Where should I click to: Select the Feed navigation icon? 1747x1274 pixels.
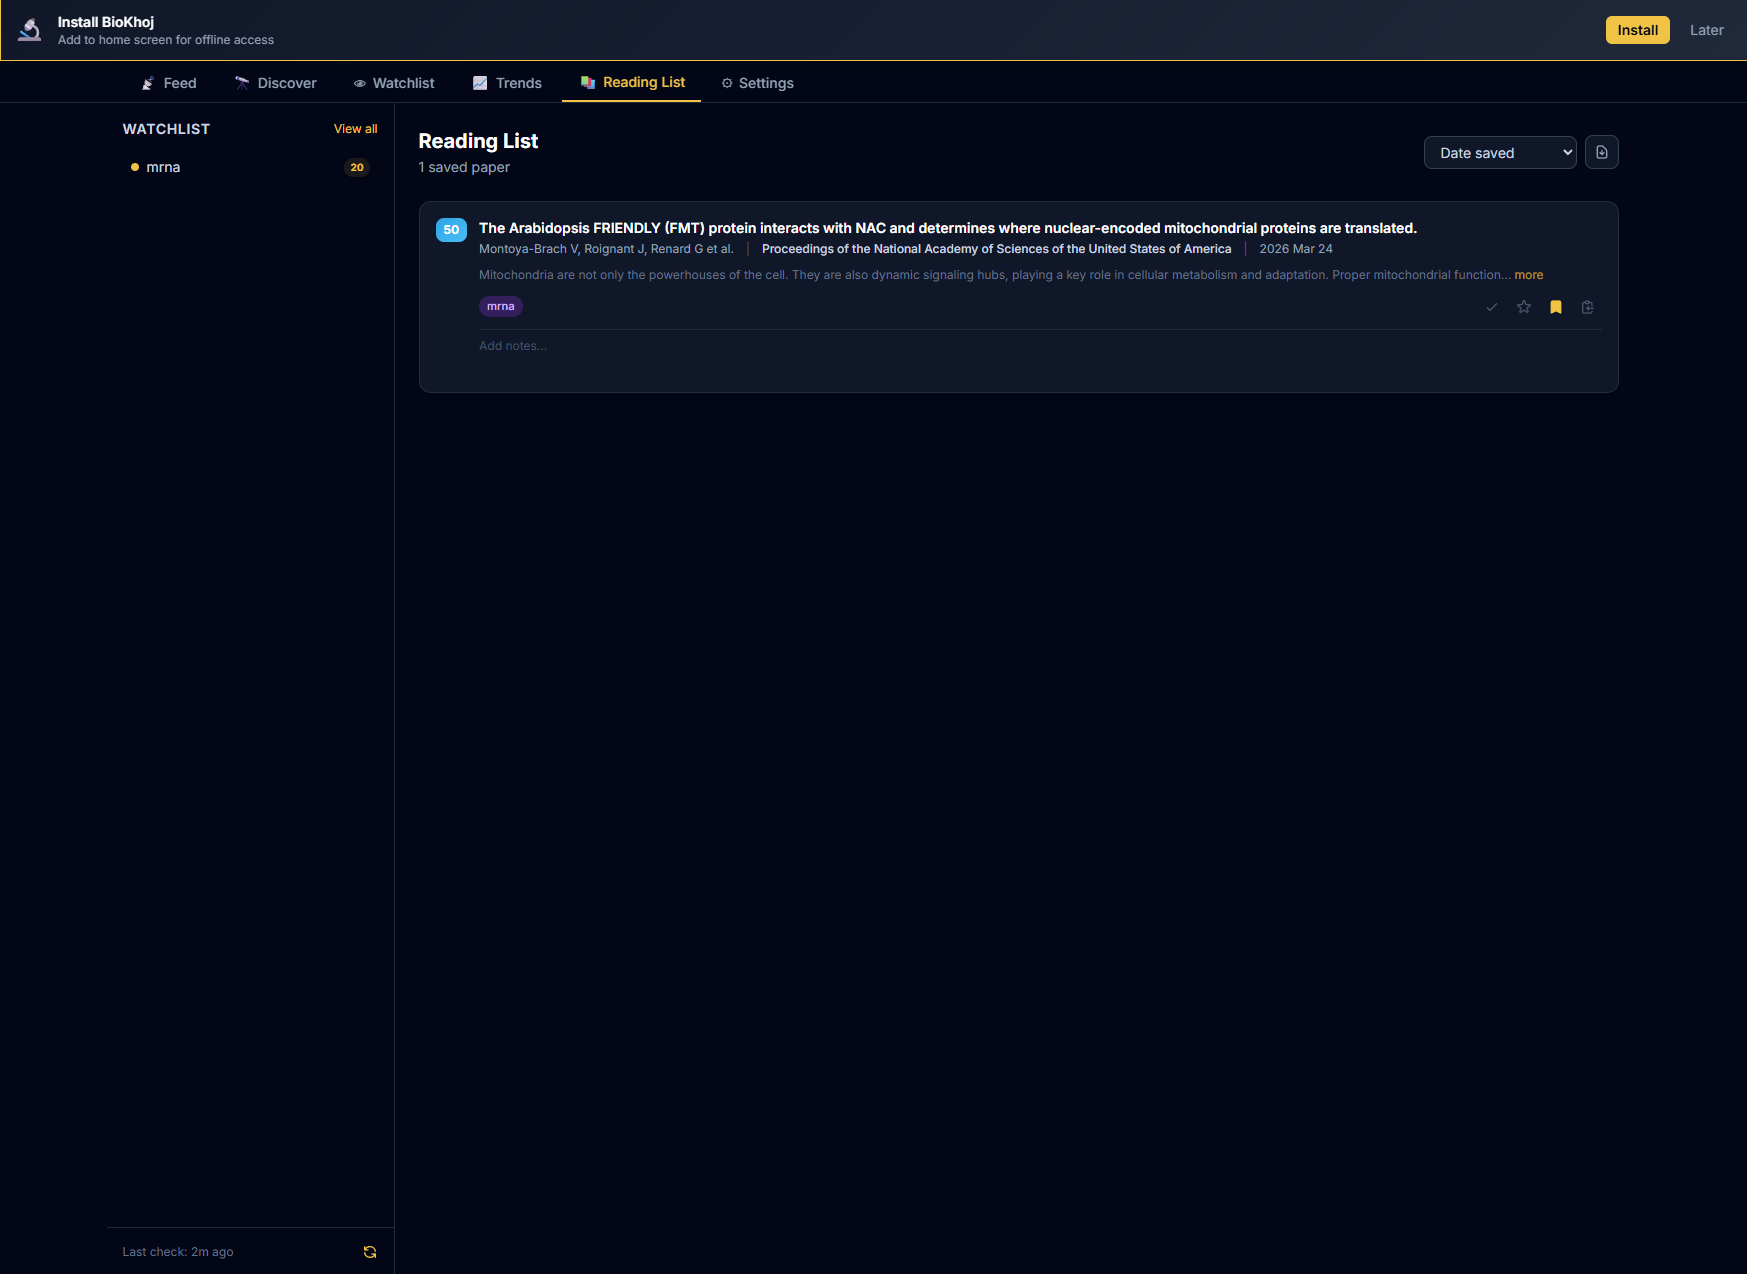pyautogui.click(x=147, y=83)
